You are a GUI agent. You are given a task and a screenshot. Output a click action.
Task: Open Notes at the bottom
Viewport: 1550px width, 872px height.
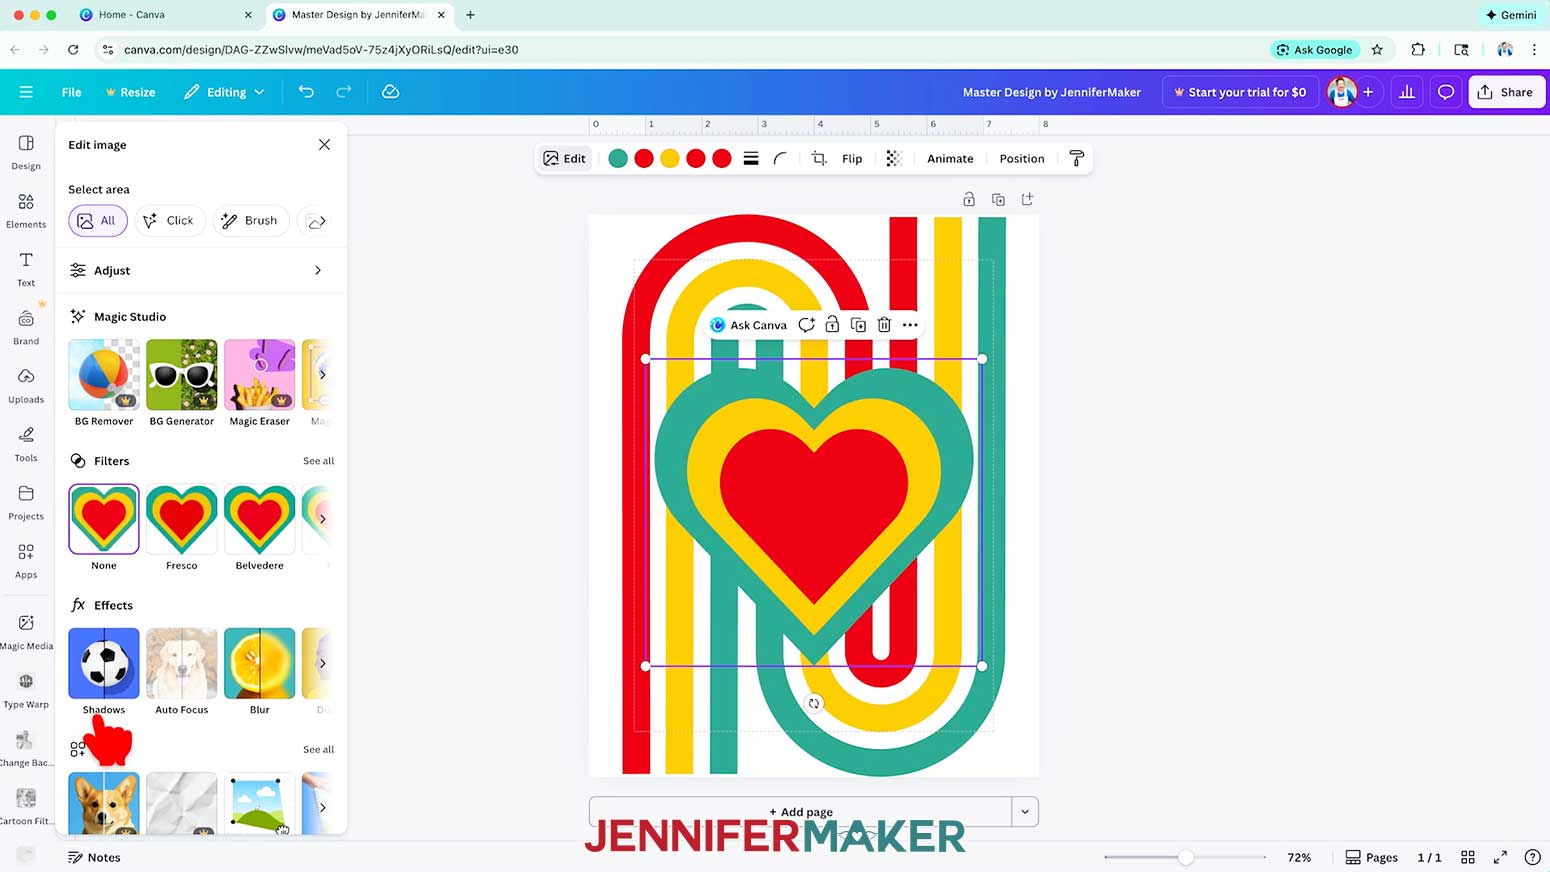94,857
